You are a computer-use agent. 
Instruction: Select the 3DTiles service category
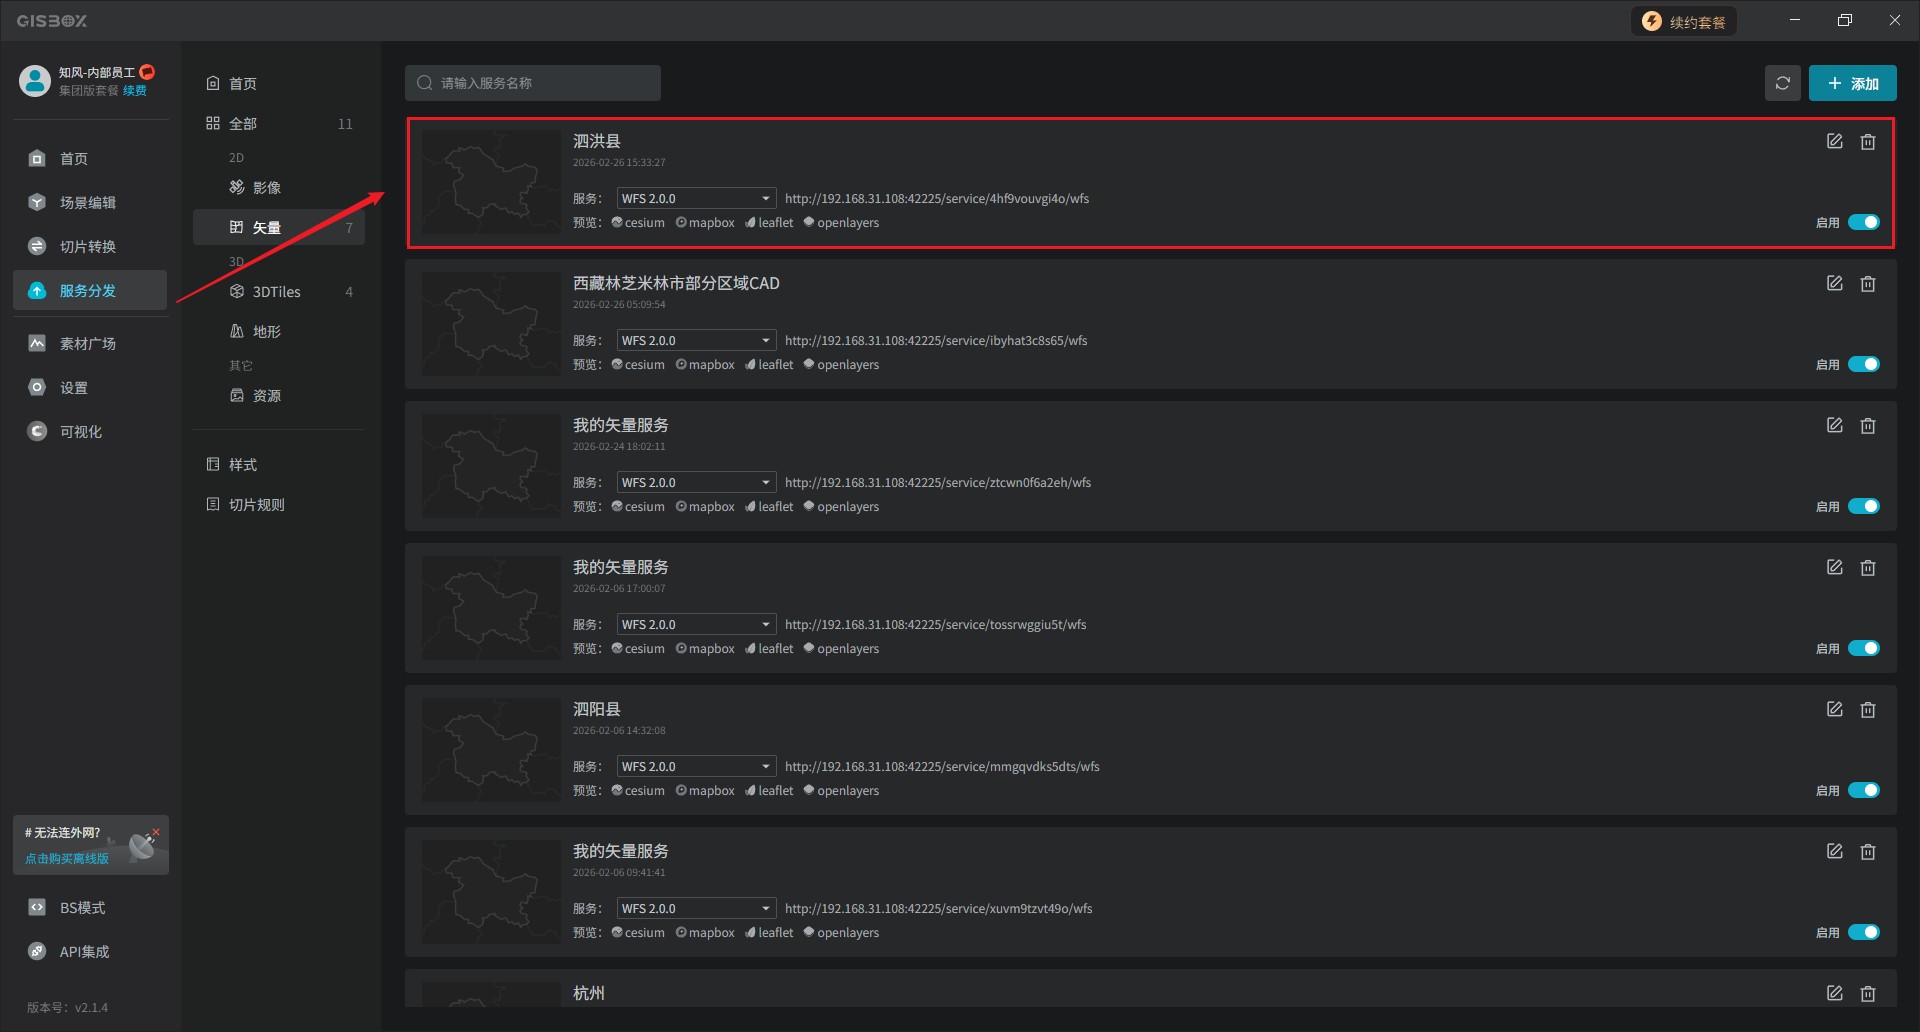tap(276, 292)
